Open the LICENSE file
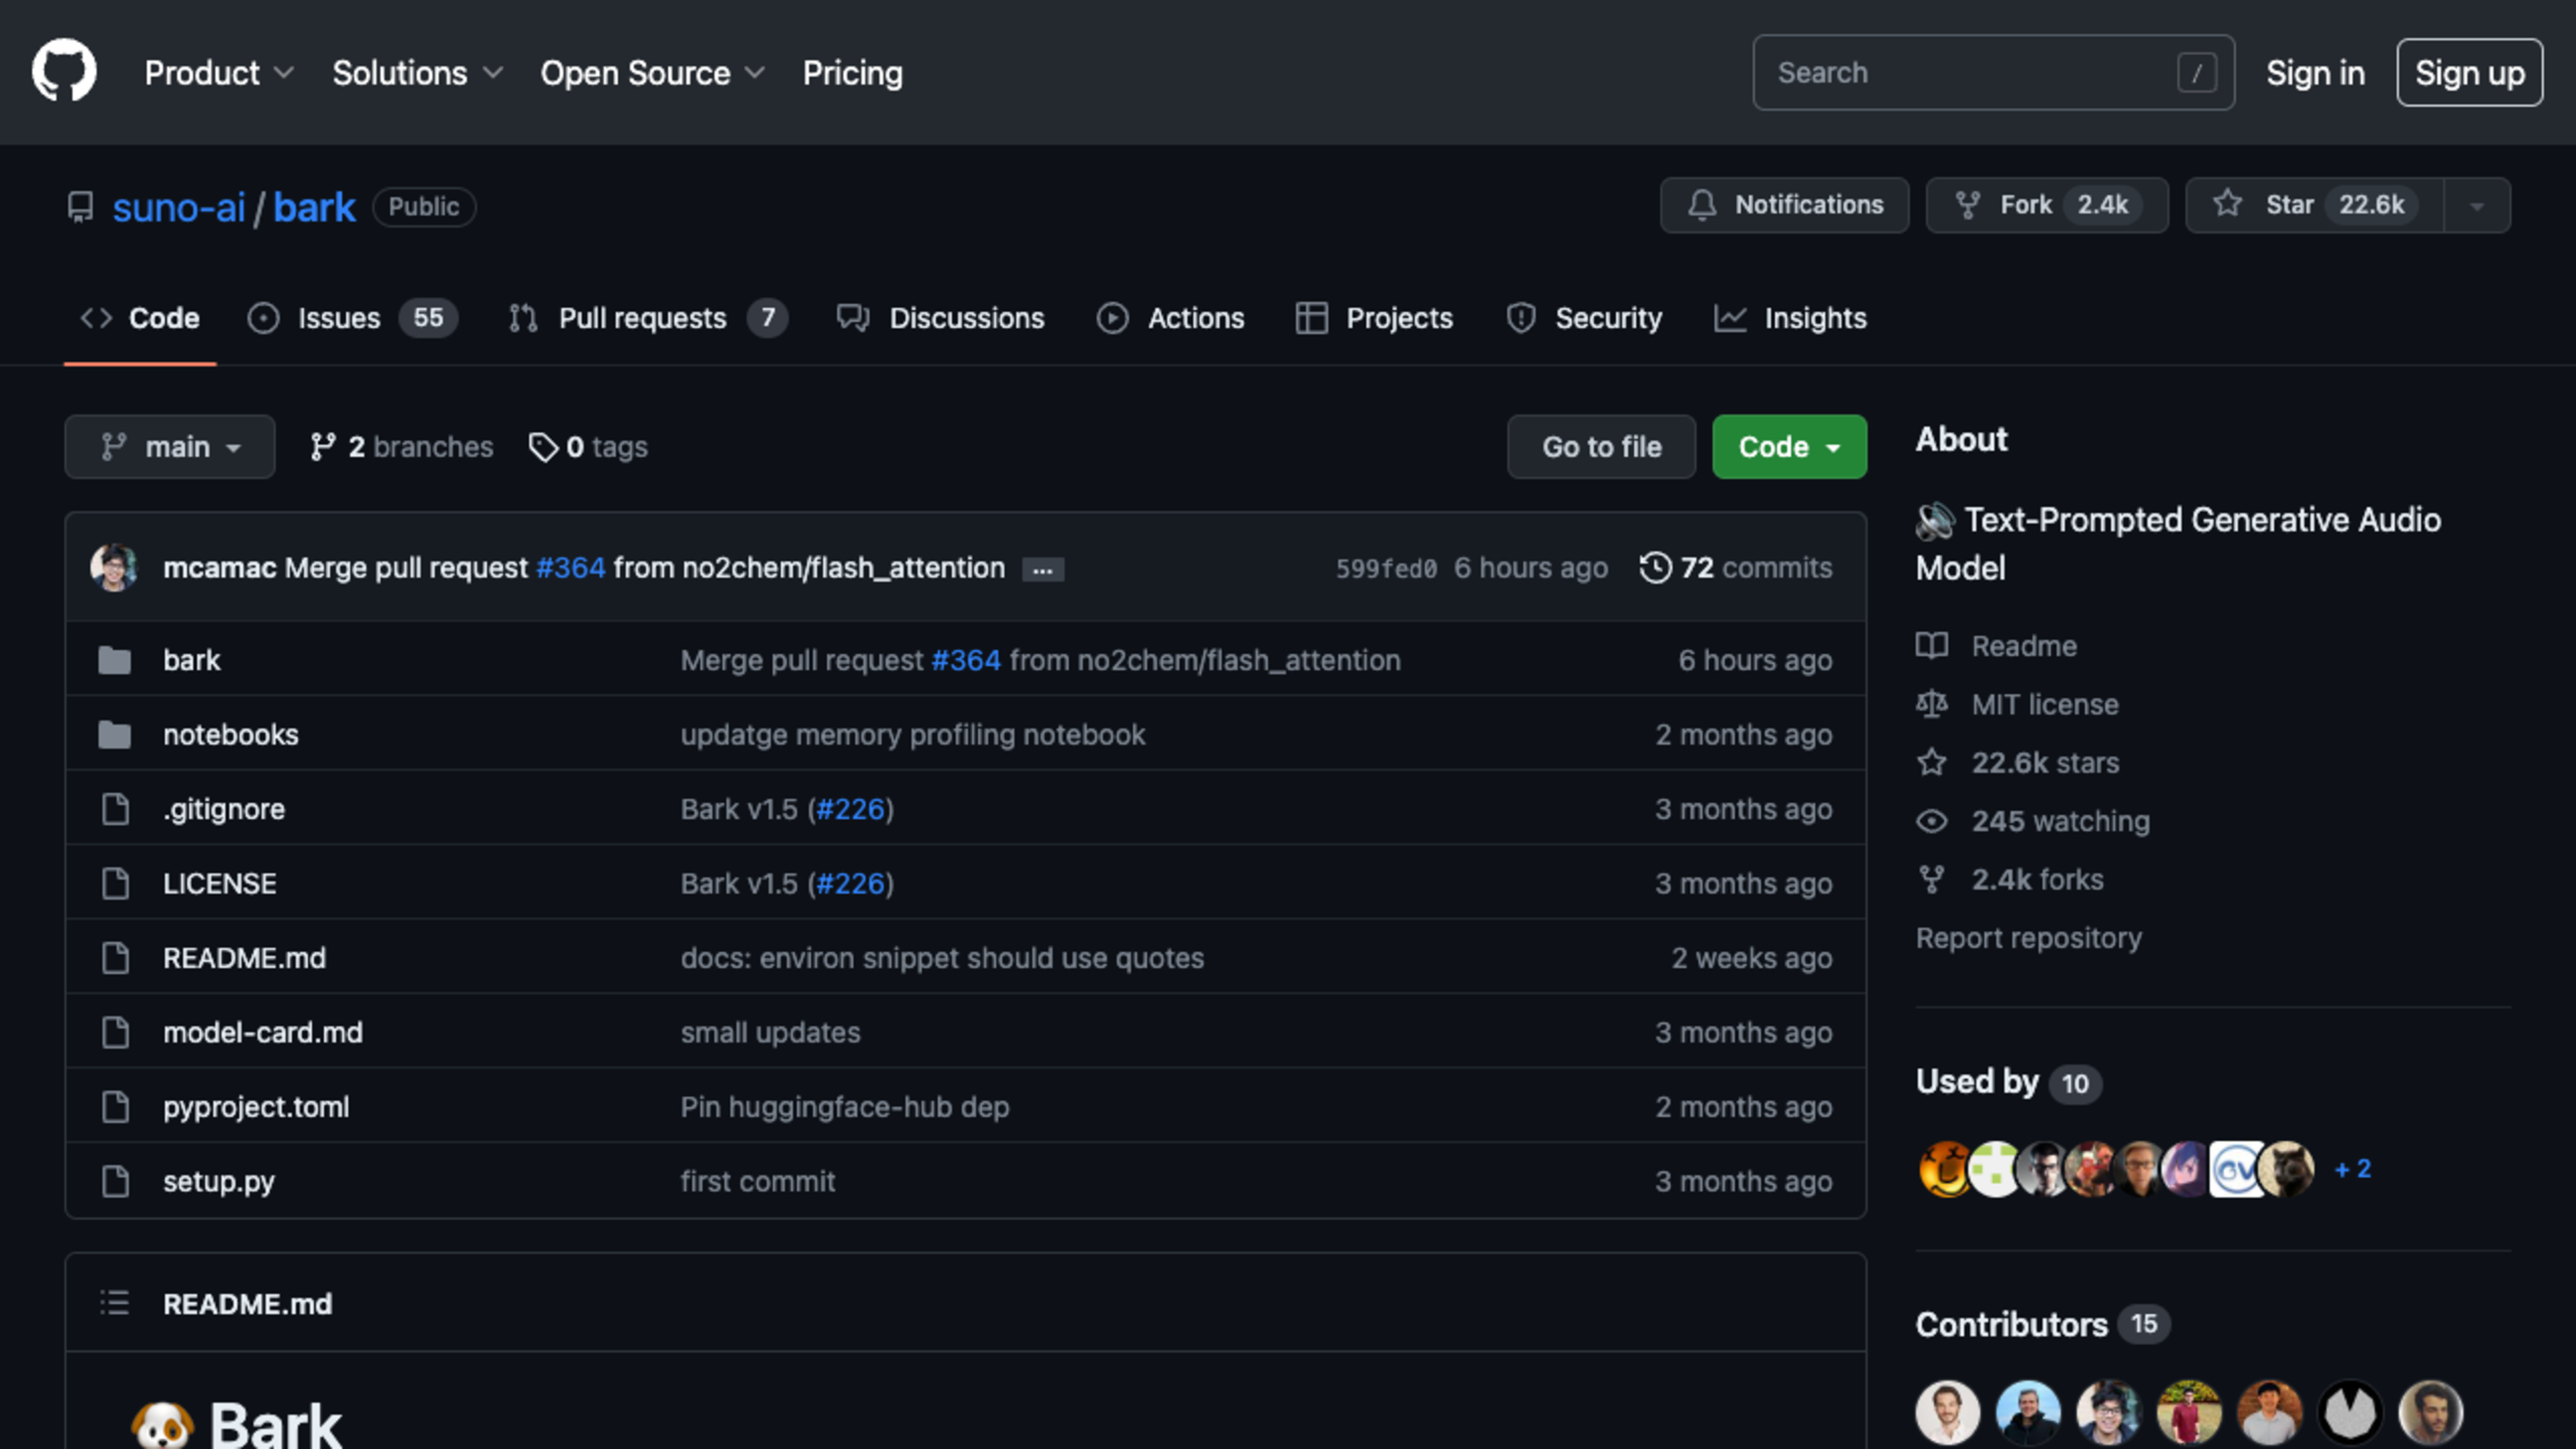This screenshot has height=1449, width=2576. click(x=220, y=884)
